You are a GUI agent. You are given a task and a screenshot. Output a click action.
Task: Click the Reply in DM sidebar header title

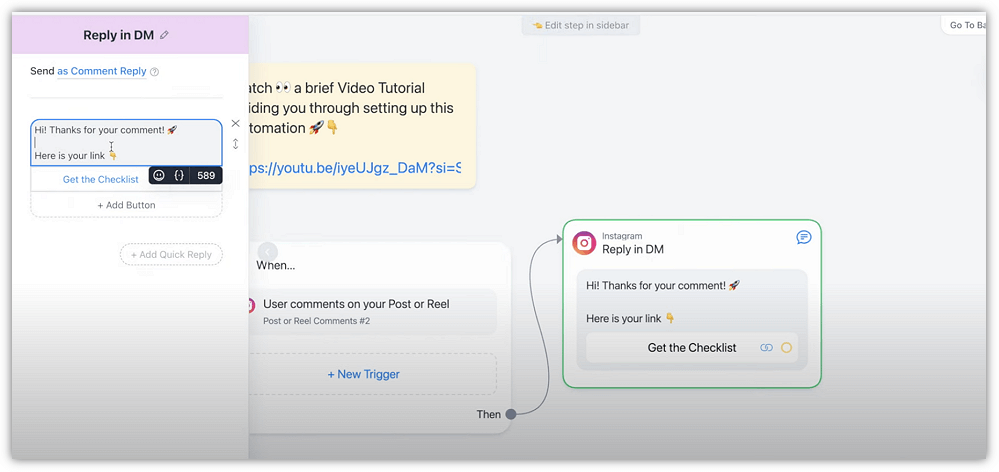point(119,35)
